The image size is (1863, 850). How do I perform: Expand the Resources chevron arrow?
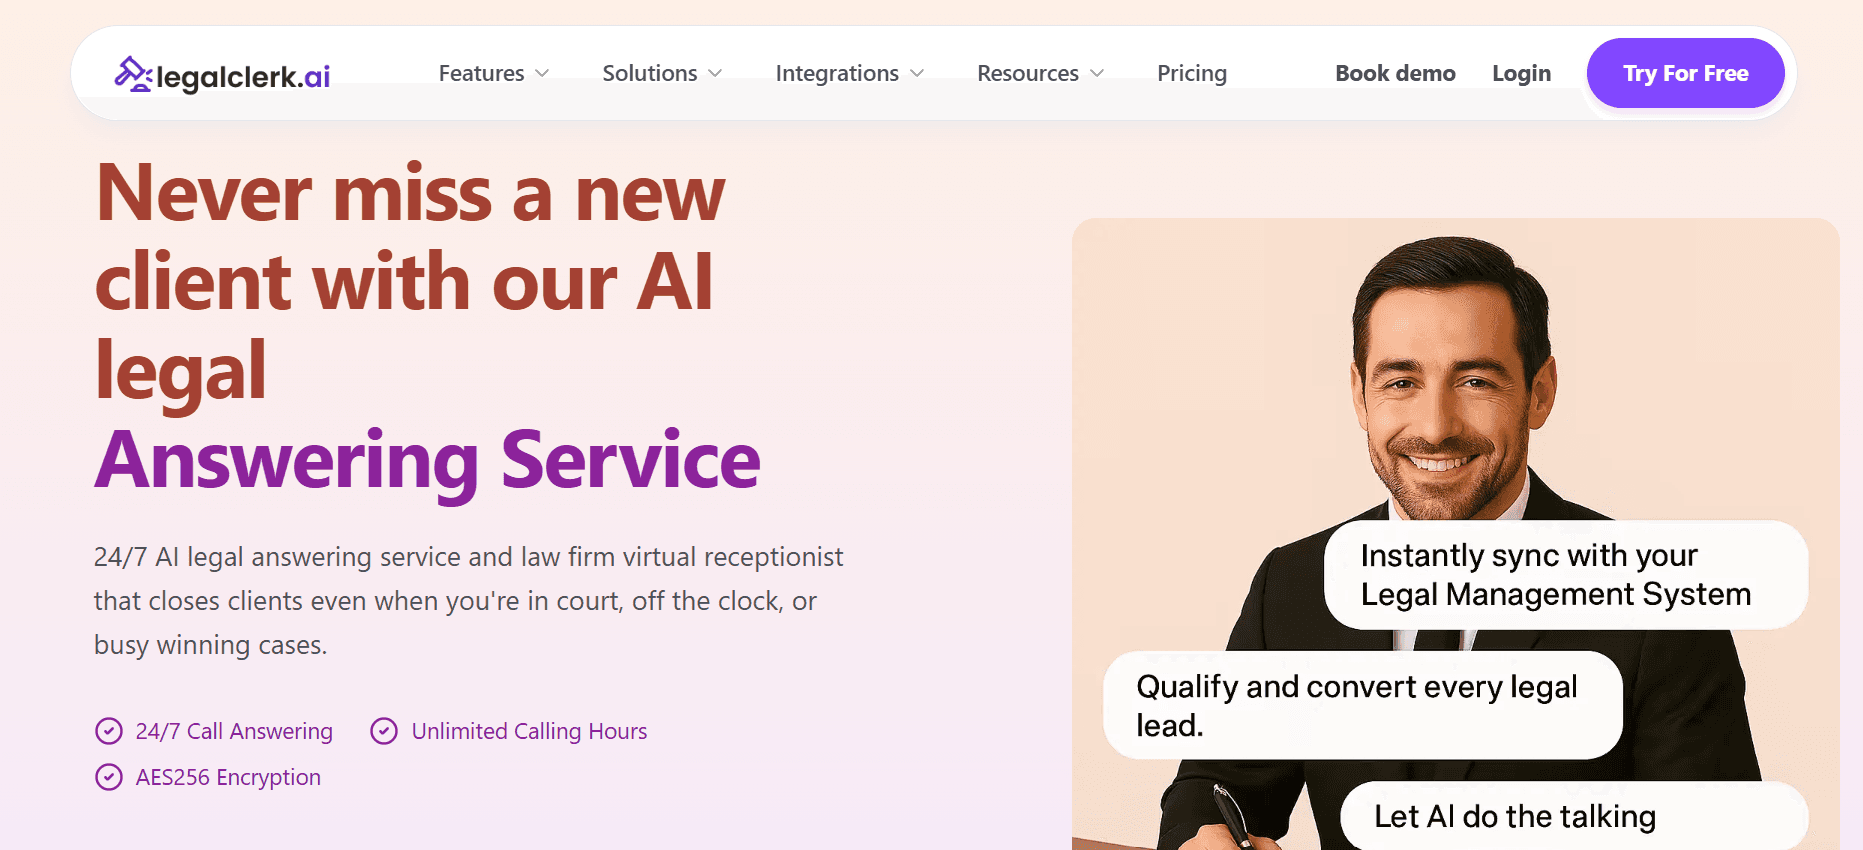pos(1097,74)
